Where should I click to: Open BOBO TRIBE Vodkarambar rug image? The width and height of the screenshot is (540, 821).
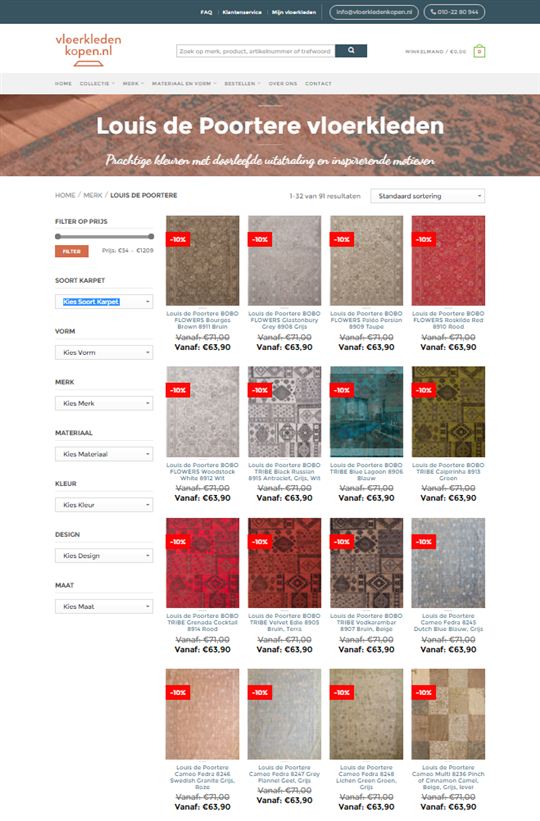pos(367,563)
